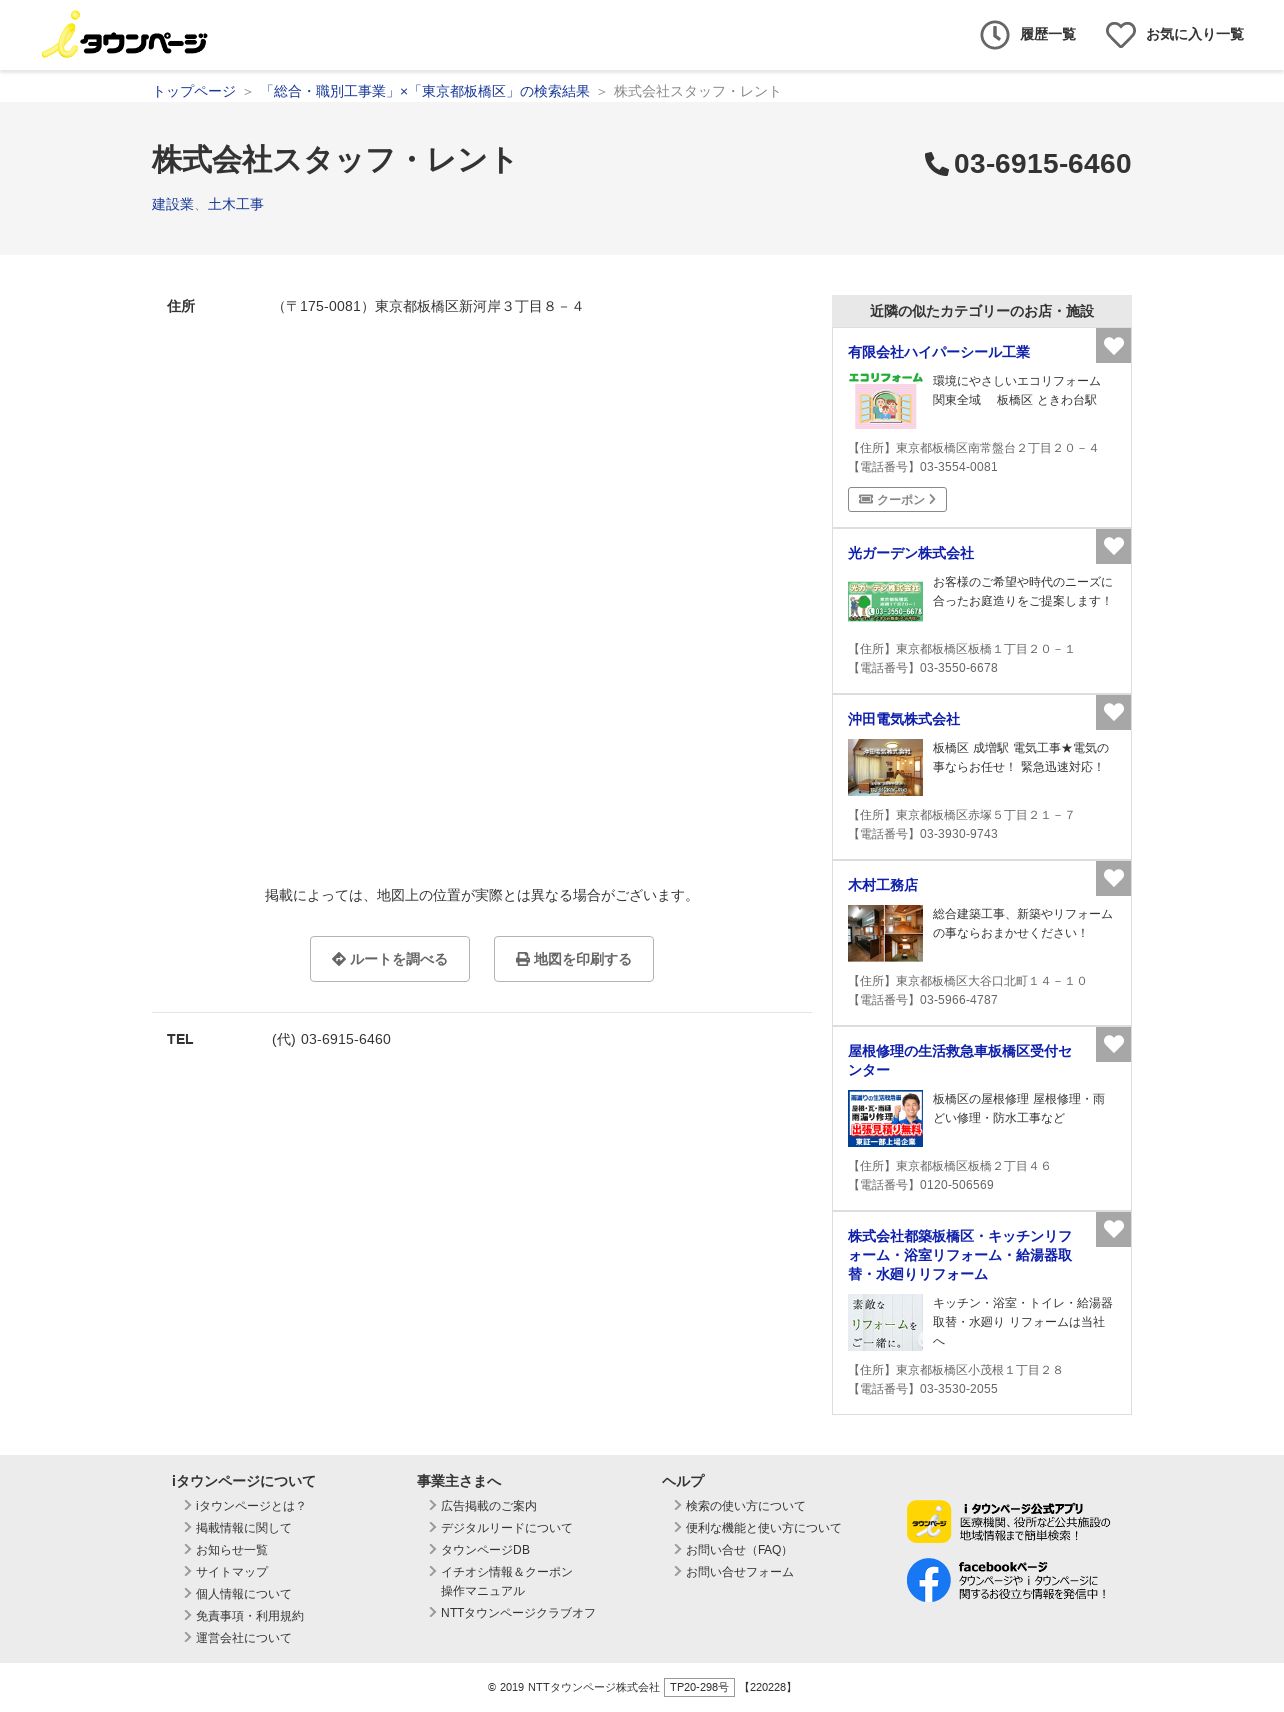The image size is (1284, 1712).
Task: Open 運営会社について footer link
Action: 244,1638
